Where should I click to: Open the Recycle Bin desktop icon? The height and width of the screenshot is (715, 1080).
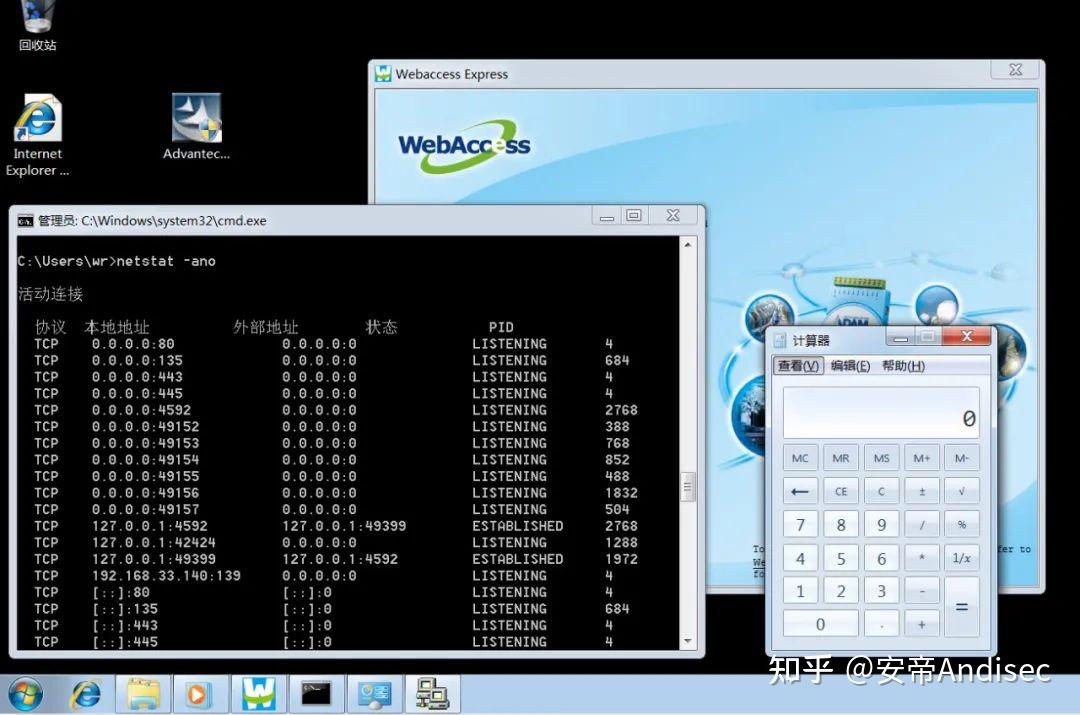(x=37, y=26)
